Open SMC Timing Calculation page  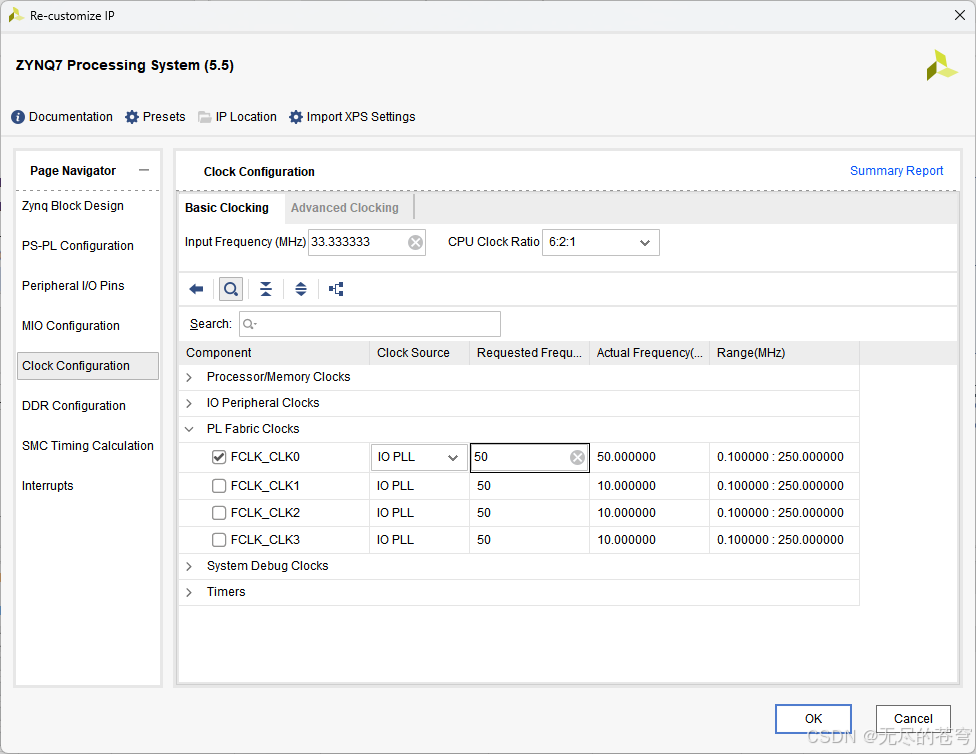pos(88,446)
